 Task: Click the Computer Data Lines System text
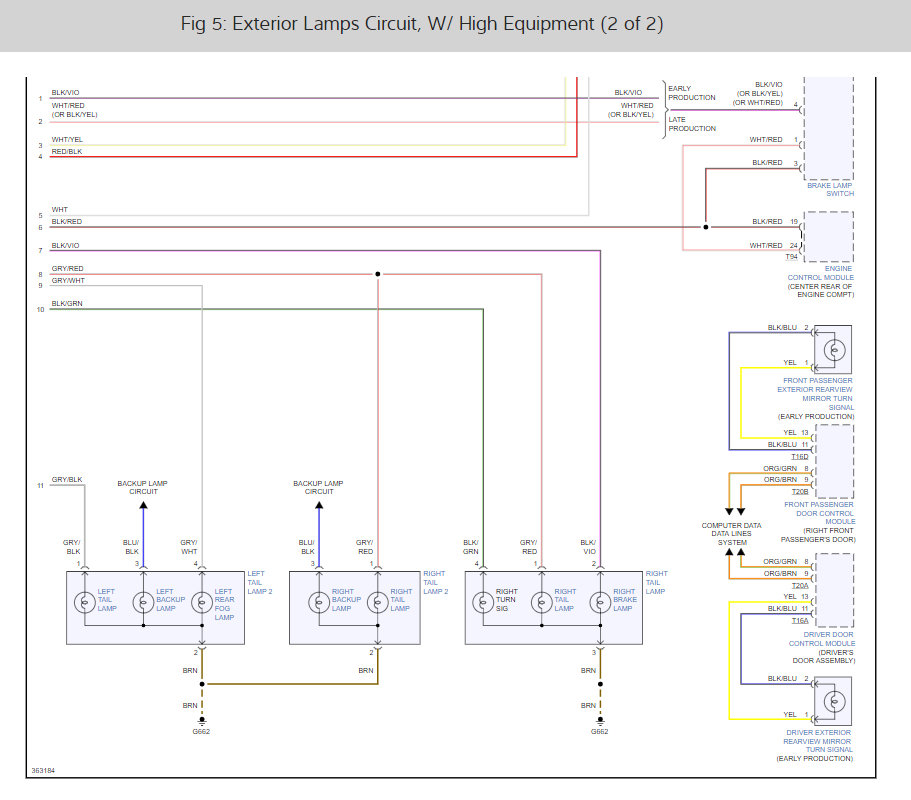[731, 534]
